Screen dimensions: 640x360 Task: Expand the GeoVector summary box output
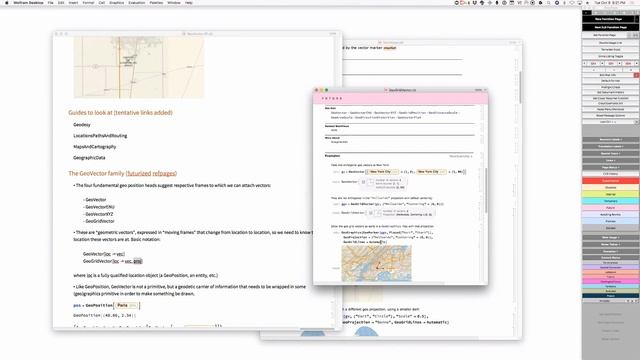(363, 182)
